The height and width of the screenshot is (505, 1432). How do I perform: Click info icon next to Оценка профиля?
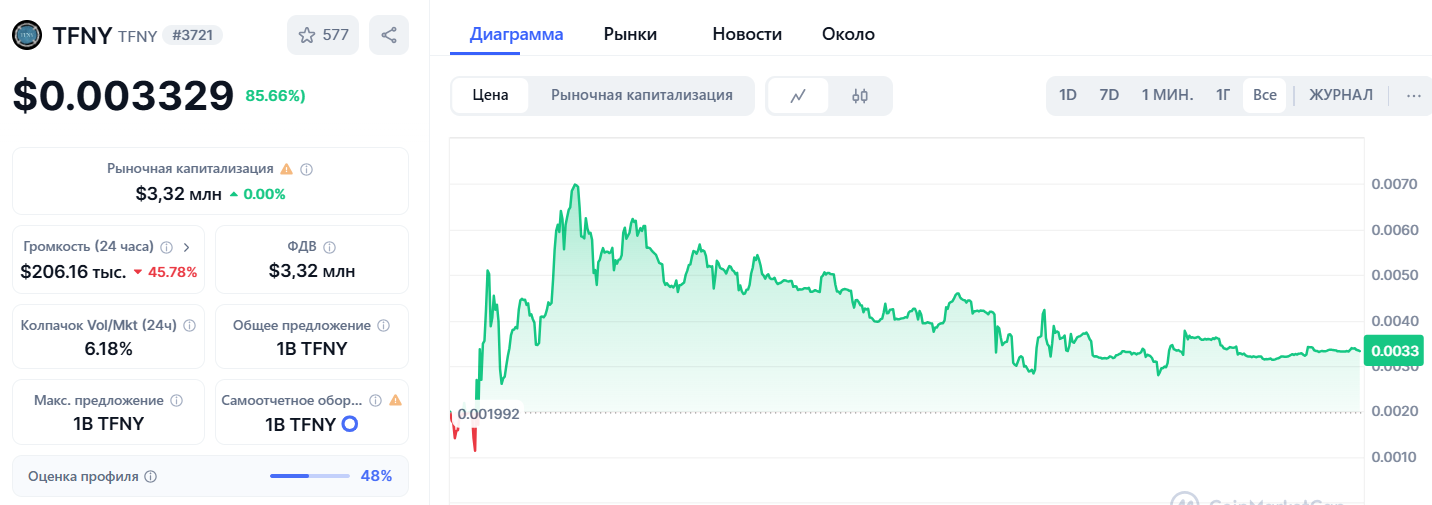pos(150,477)
